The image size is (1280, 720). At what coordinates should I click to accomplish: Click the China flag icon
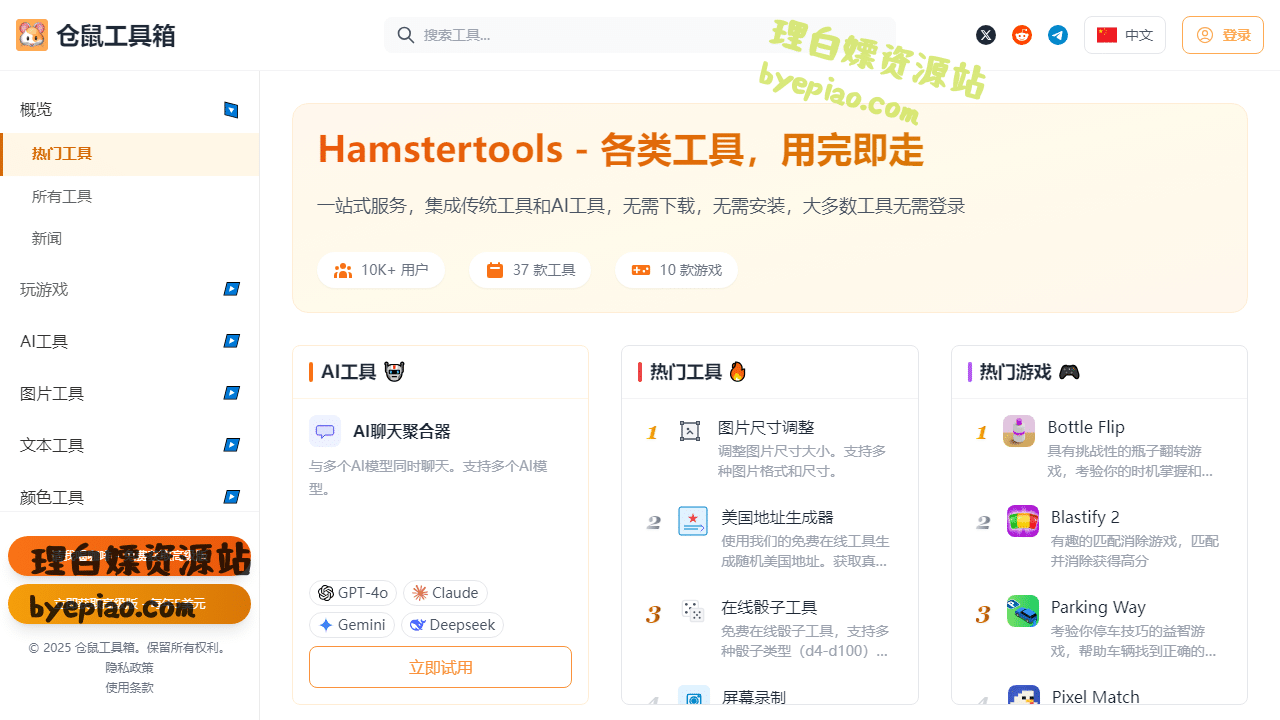point(1106,35)
